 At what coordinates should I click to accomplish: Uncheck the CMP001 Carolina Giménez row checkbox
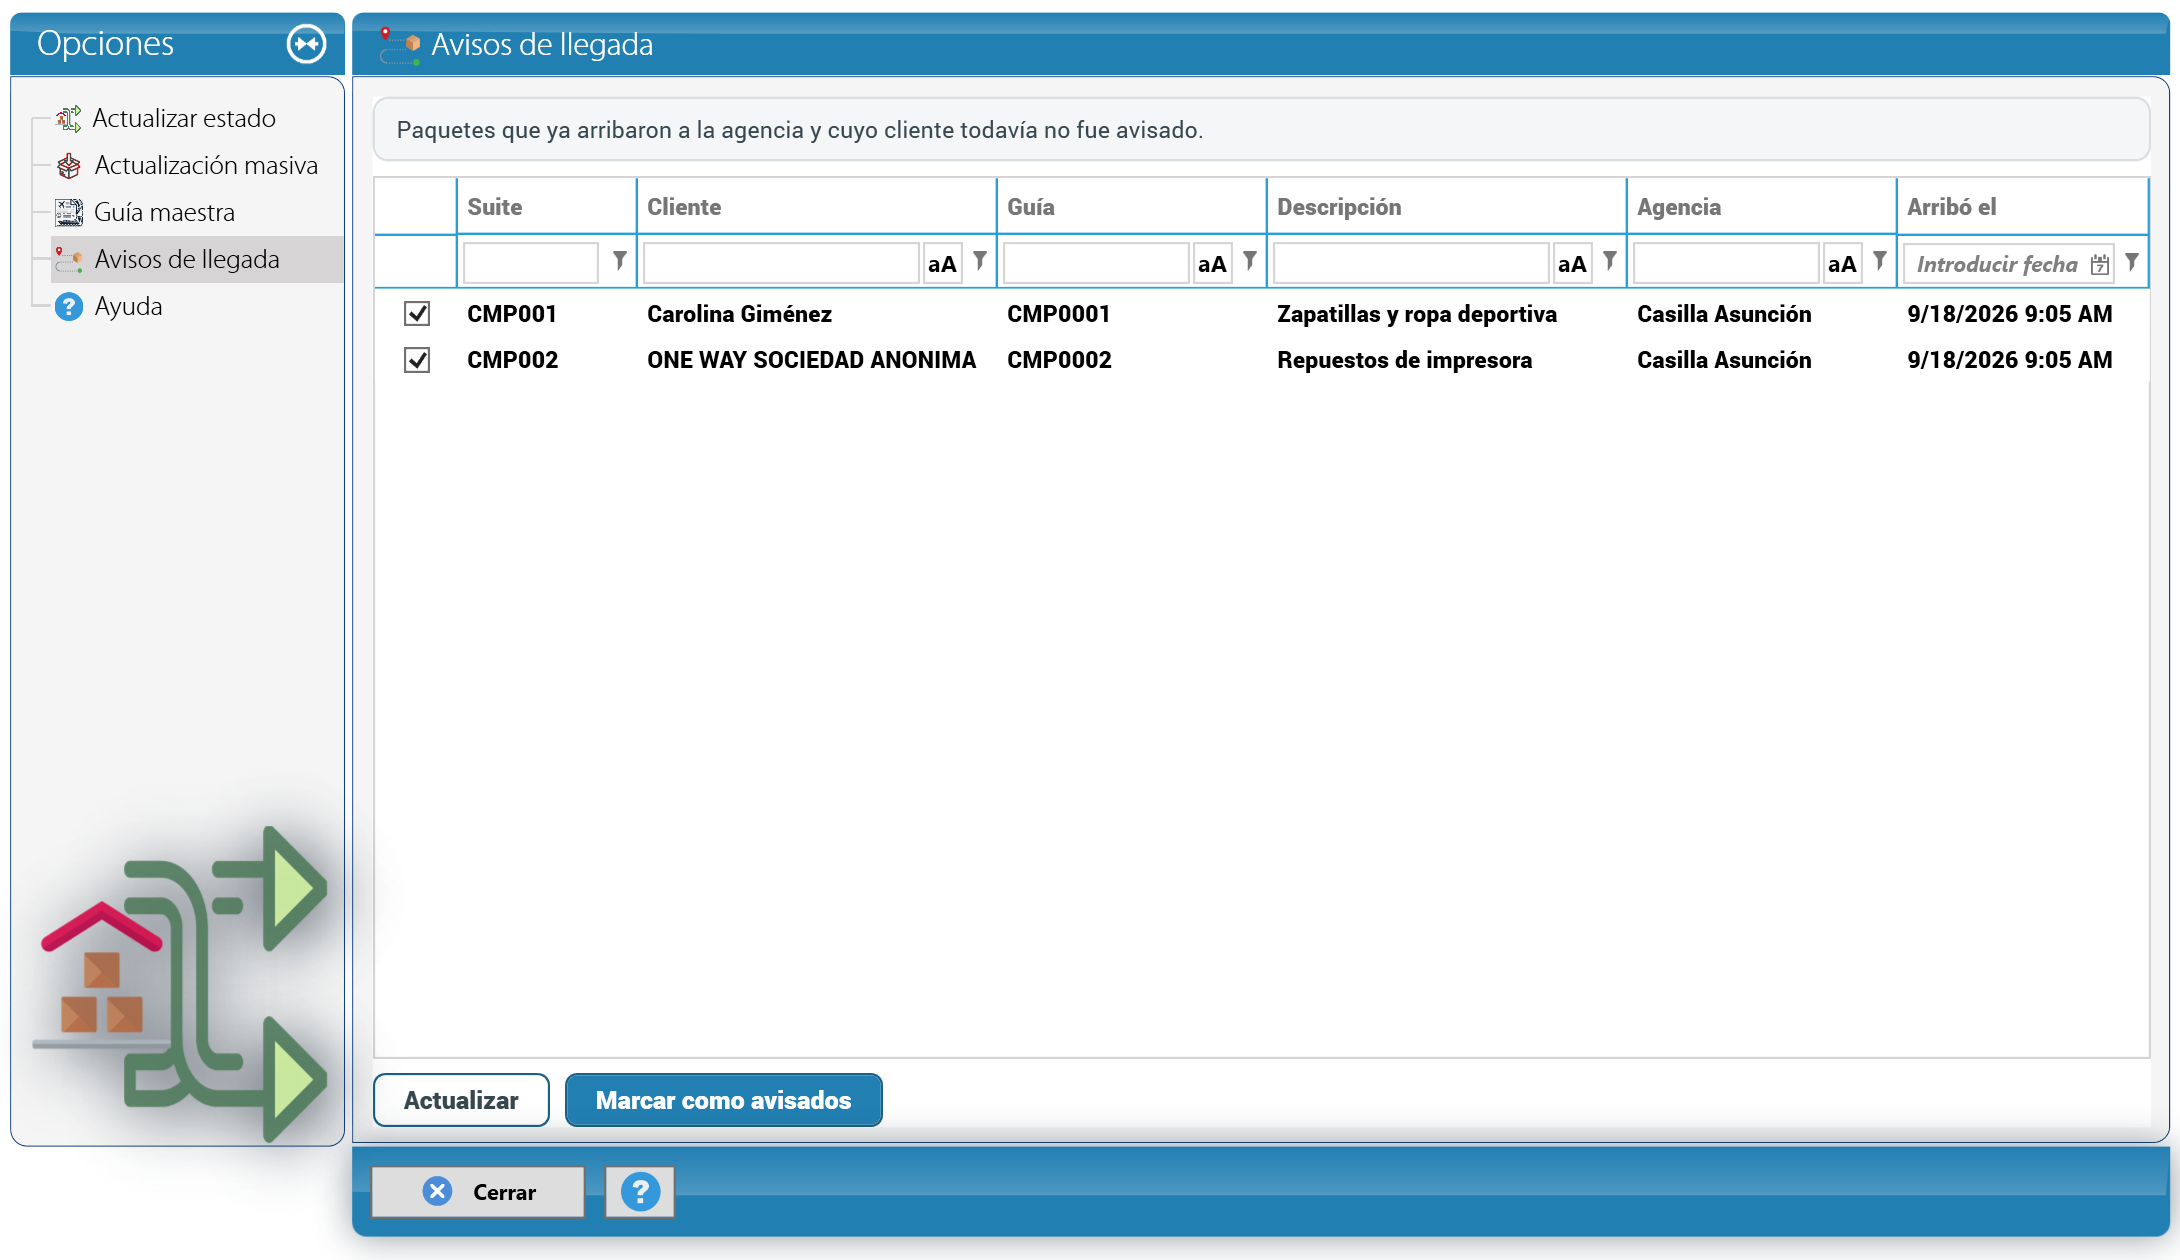[x=417, y=314]
